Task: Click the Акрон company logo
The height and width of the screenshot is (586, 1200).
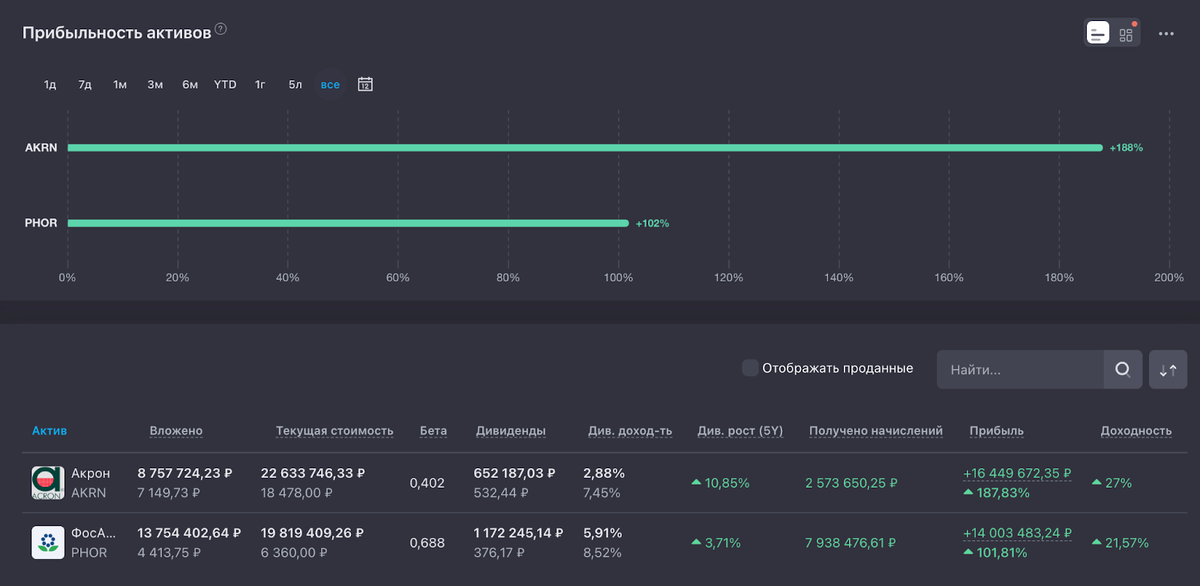Action: 48,482
